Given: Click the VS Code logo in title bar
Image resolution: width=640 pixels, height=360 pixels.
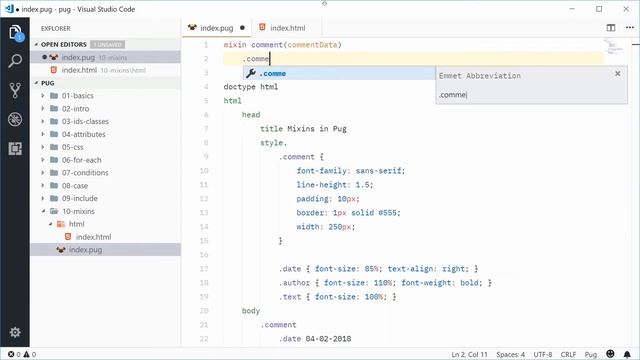Looking at the screenshot, I should (9, 9).
